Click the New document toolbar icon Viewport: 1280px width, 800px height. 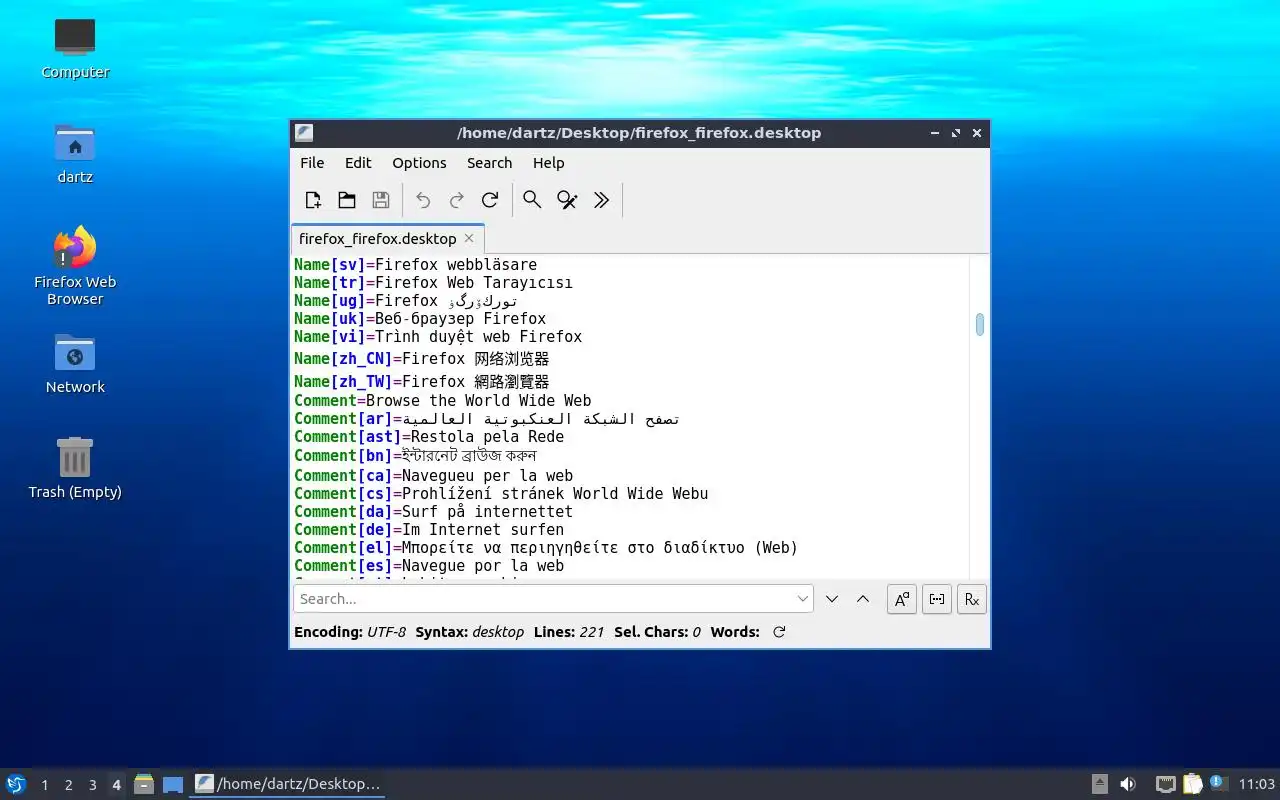point(313,200)
